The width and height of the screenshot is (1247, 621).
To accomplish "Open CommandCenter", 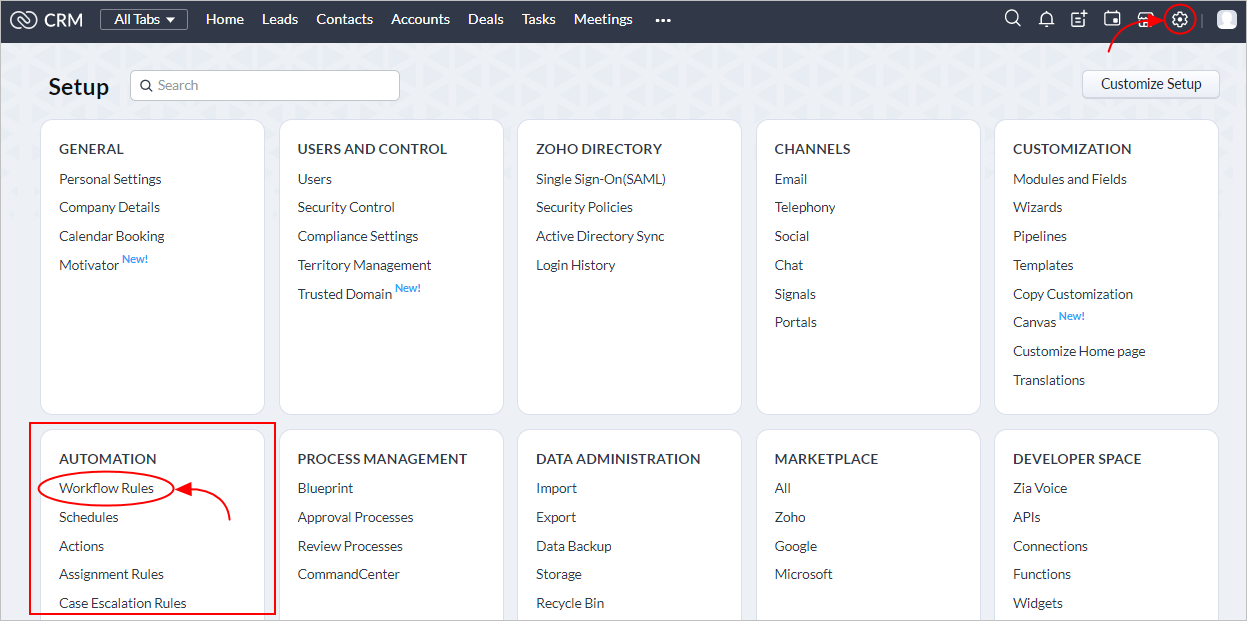I will point(348,574).
